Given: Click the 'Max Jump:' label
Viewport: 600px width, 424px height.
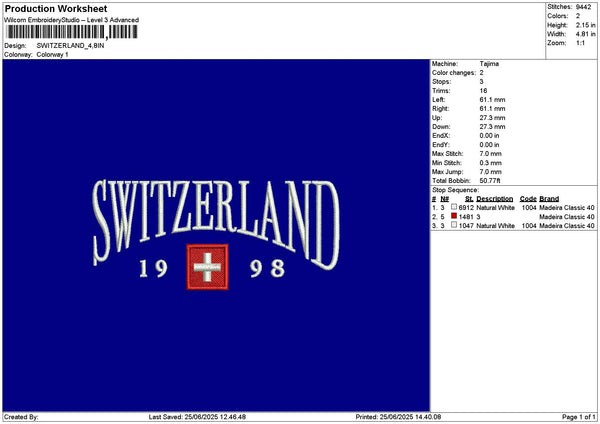Looking at the screenshot, I should click(447, 172).
